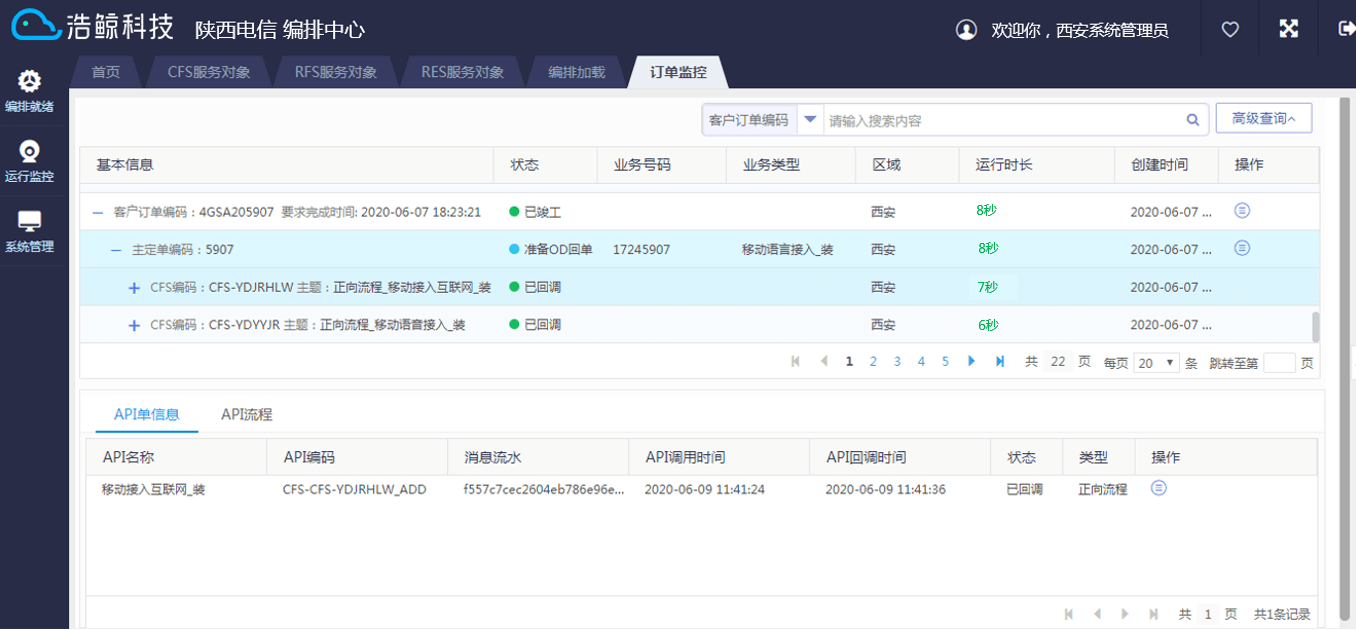Click the 准备OD回单 status cell

[551, 249]
